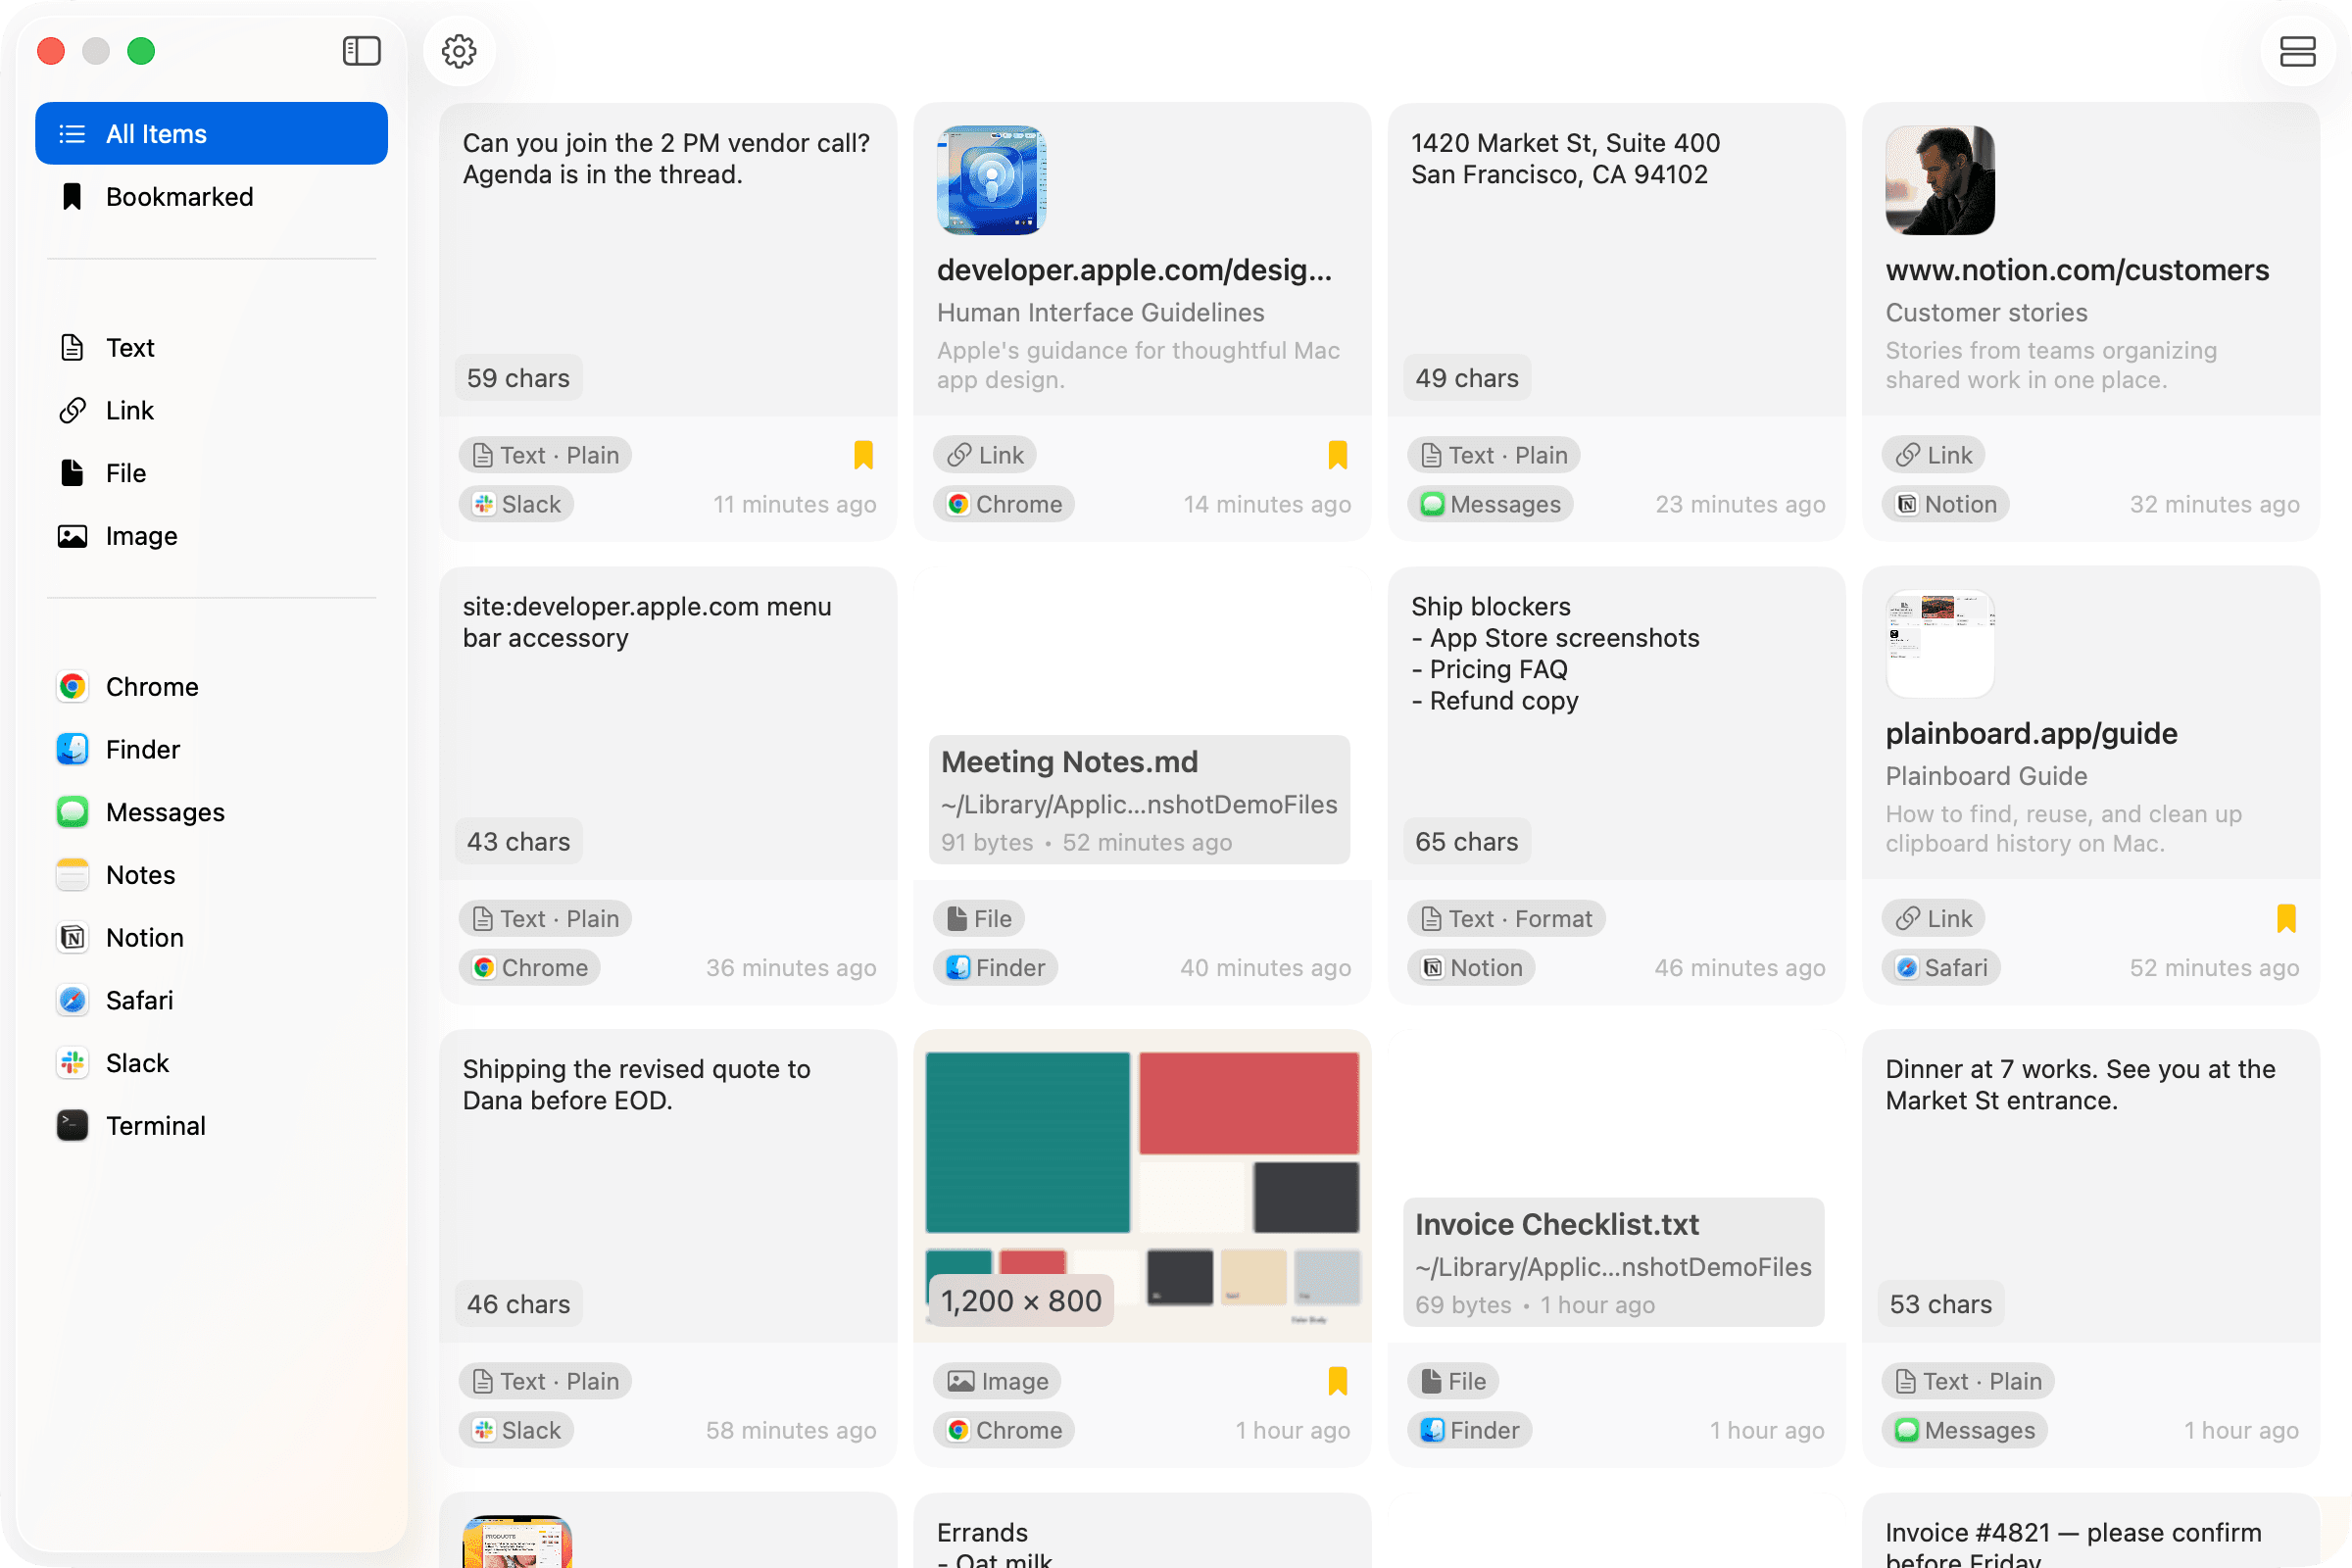This screenshot has width=2352, height=1568.
Task: Click the "59 chars" count badge
Action: click(x=518, y=378)
